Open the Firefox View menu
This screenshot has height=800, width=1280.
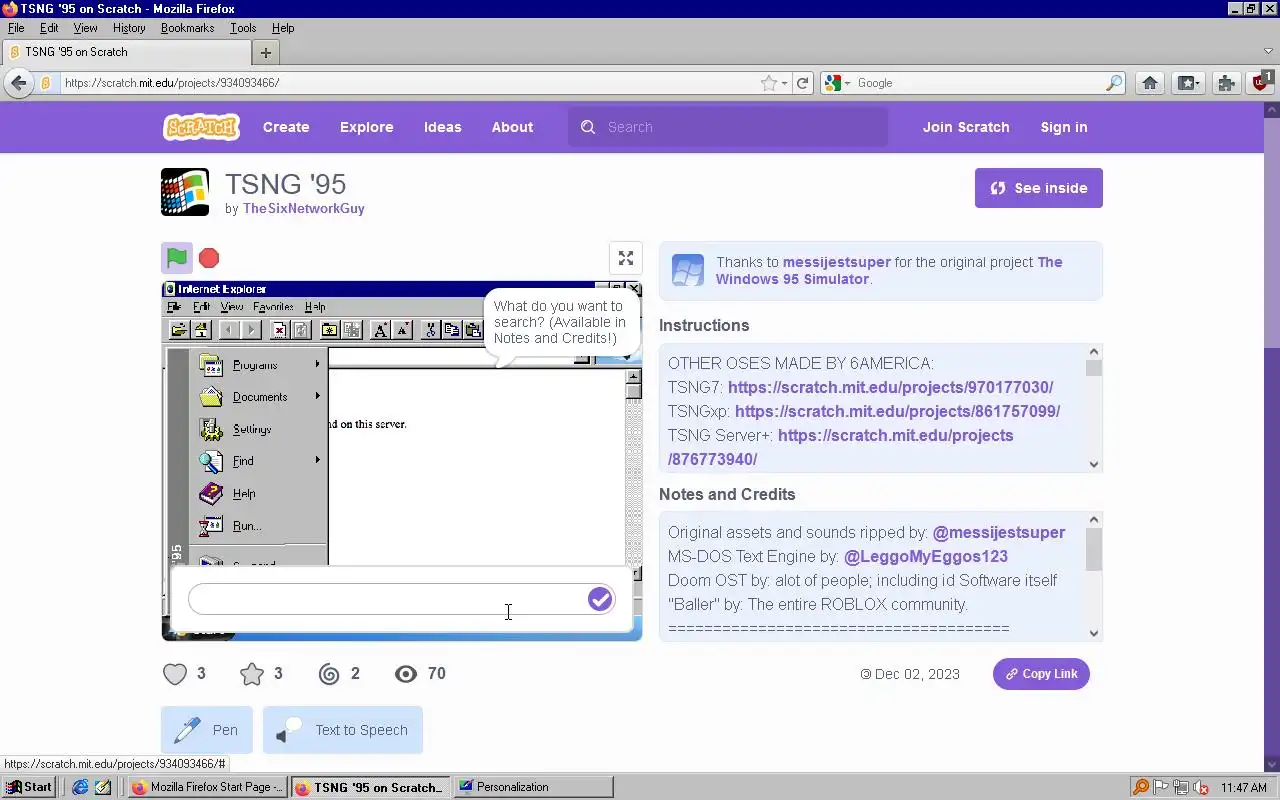pos(85,28)
